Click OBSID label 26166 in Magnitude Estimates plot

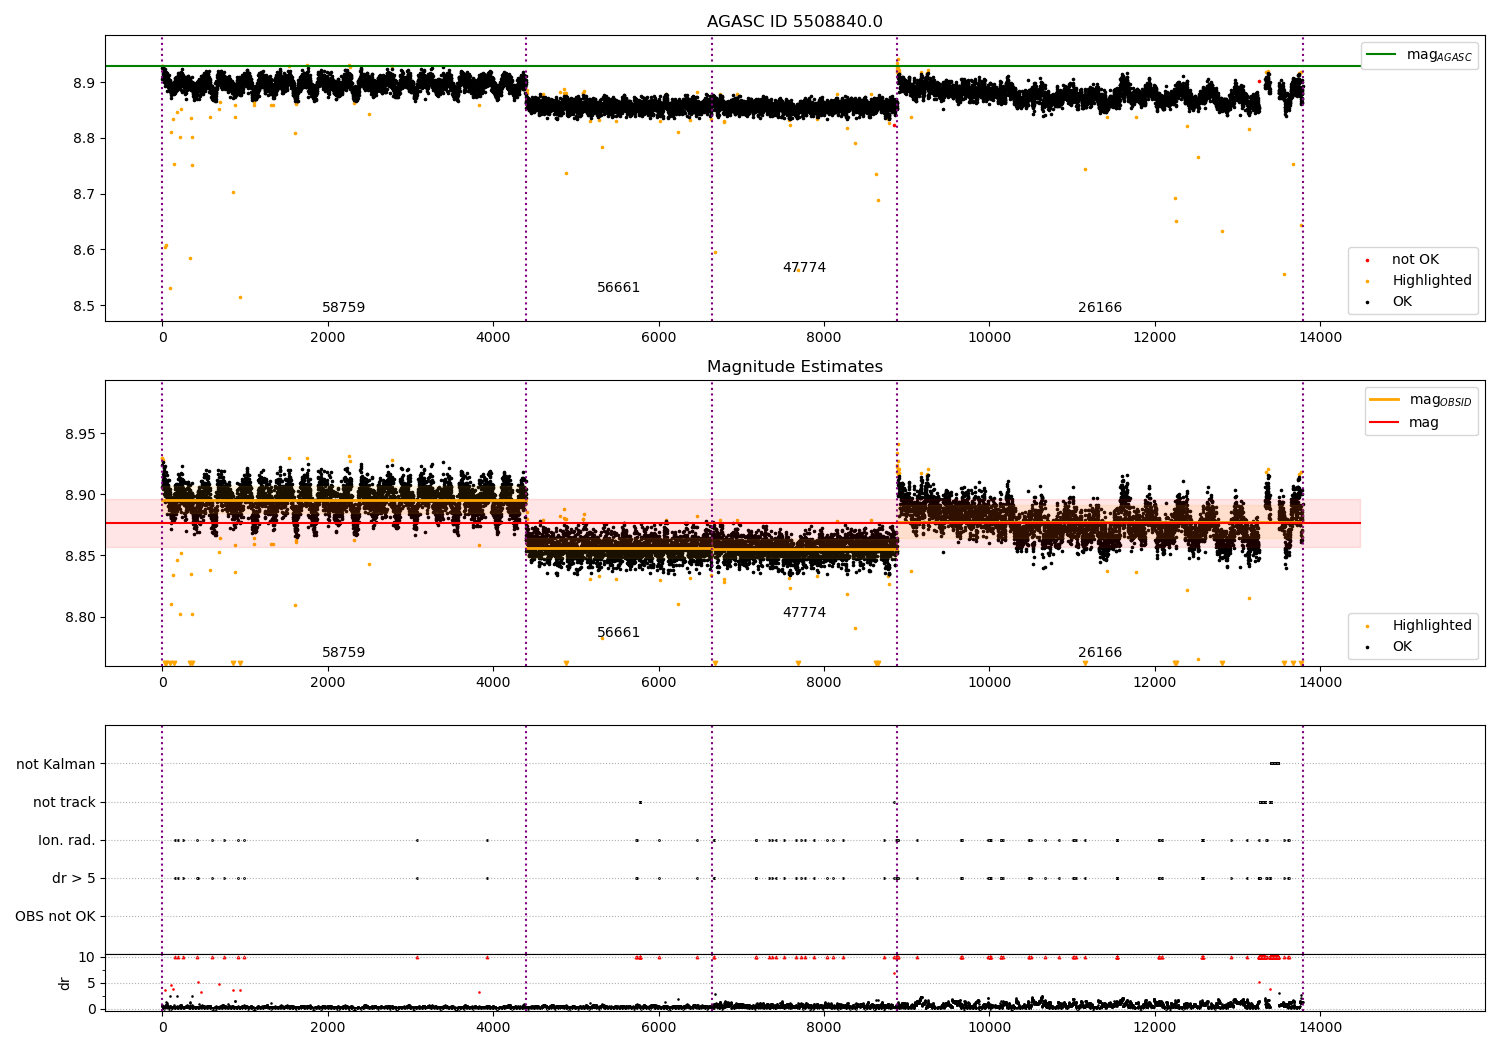[x=1100, y=653]
